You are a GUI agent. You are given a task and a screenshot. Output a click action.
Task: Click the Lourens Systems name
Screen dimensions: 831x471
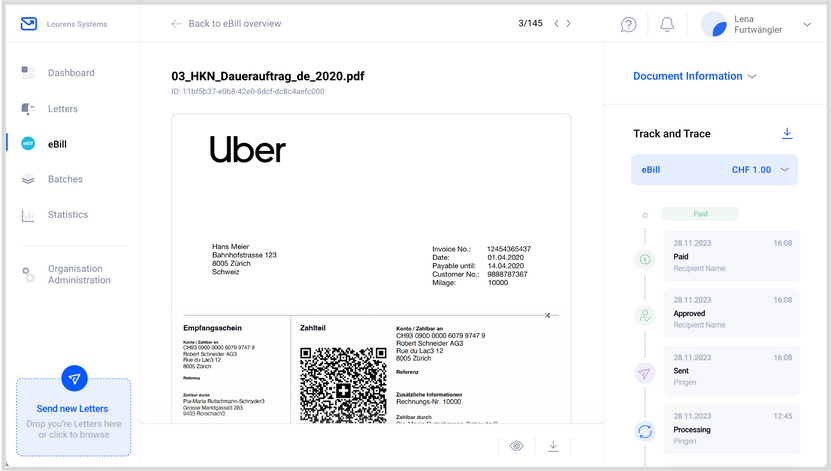(77, 24)
